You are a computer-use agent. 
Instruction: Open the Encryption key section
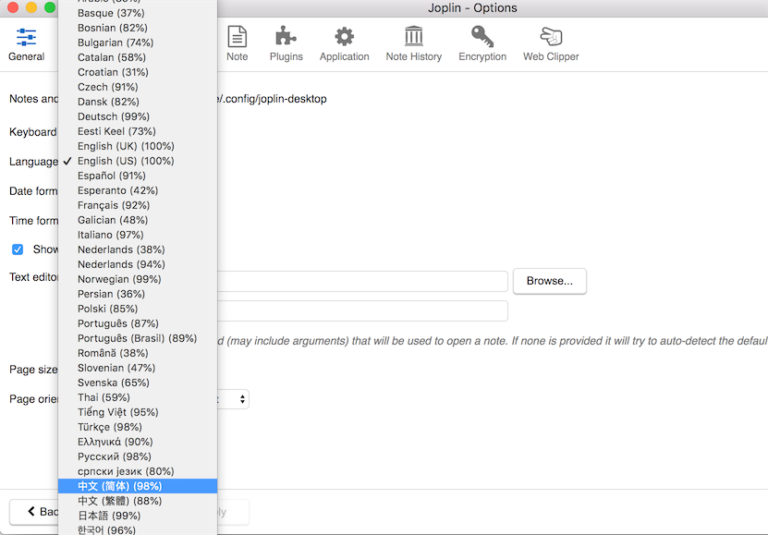tap(482, 44)
